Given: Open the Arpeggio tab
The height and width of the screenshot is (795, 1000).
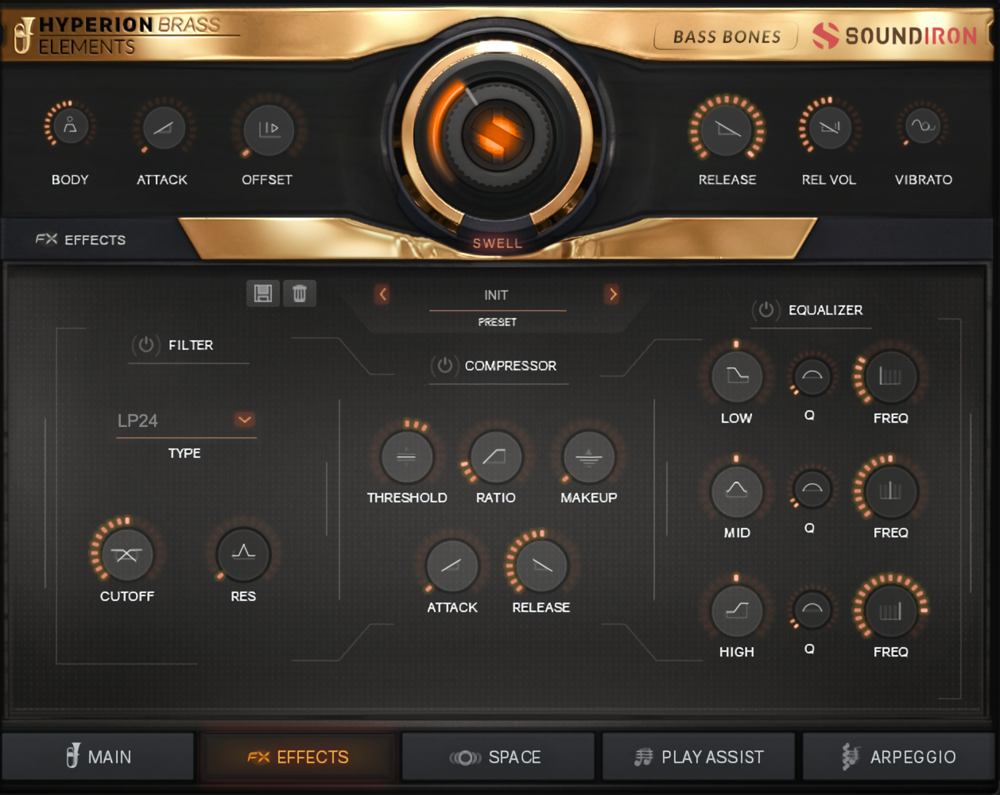Looking at the screenshot, I should pyautogui.click(x=899, y=757).
